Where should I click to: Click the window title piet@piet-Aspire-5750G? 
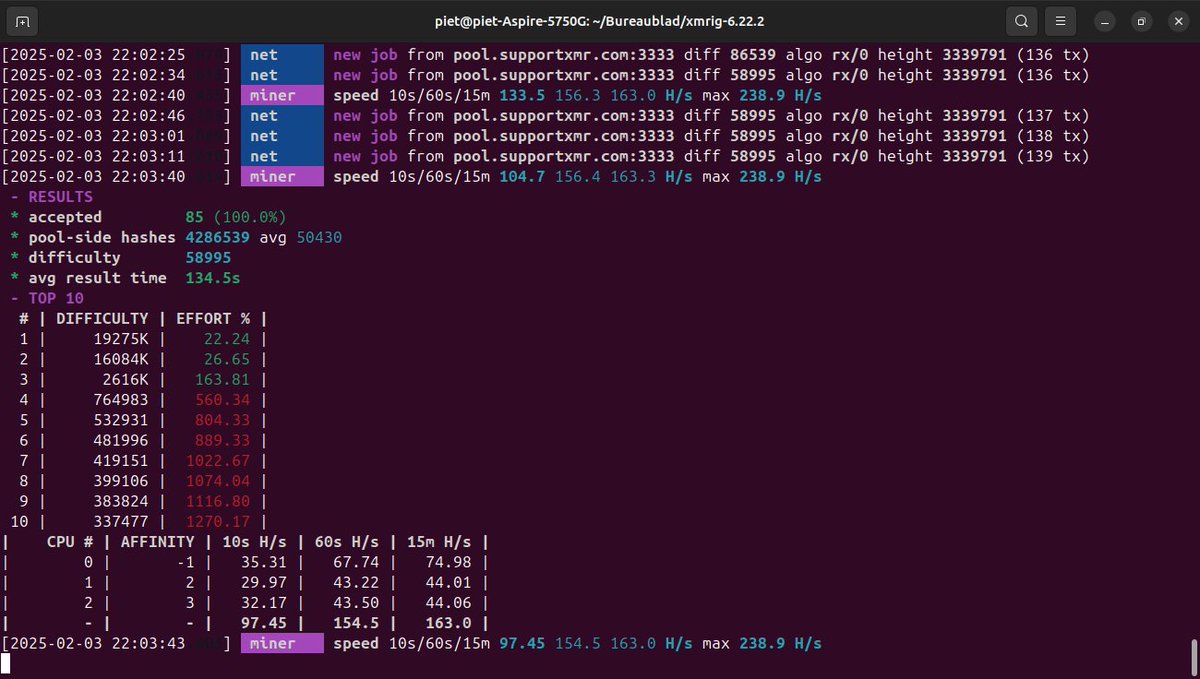(x=599, y=21)
